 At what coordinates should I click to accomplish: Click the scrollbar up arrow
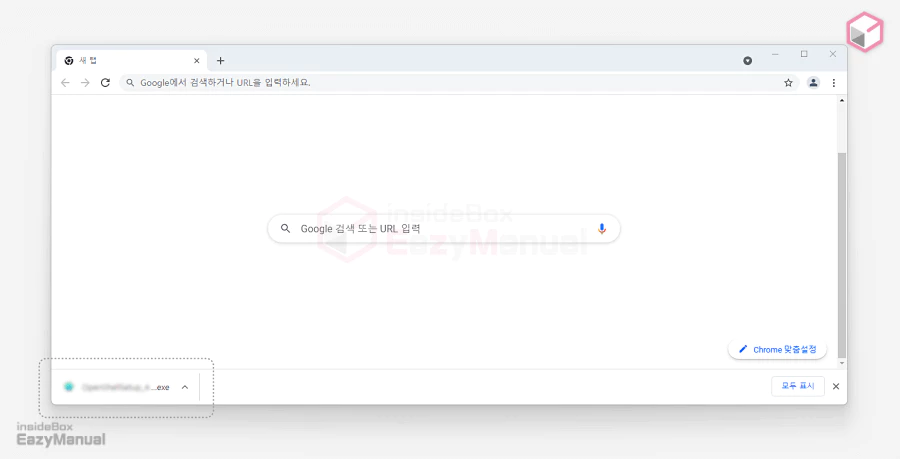pos(841,100)
